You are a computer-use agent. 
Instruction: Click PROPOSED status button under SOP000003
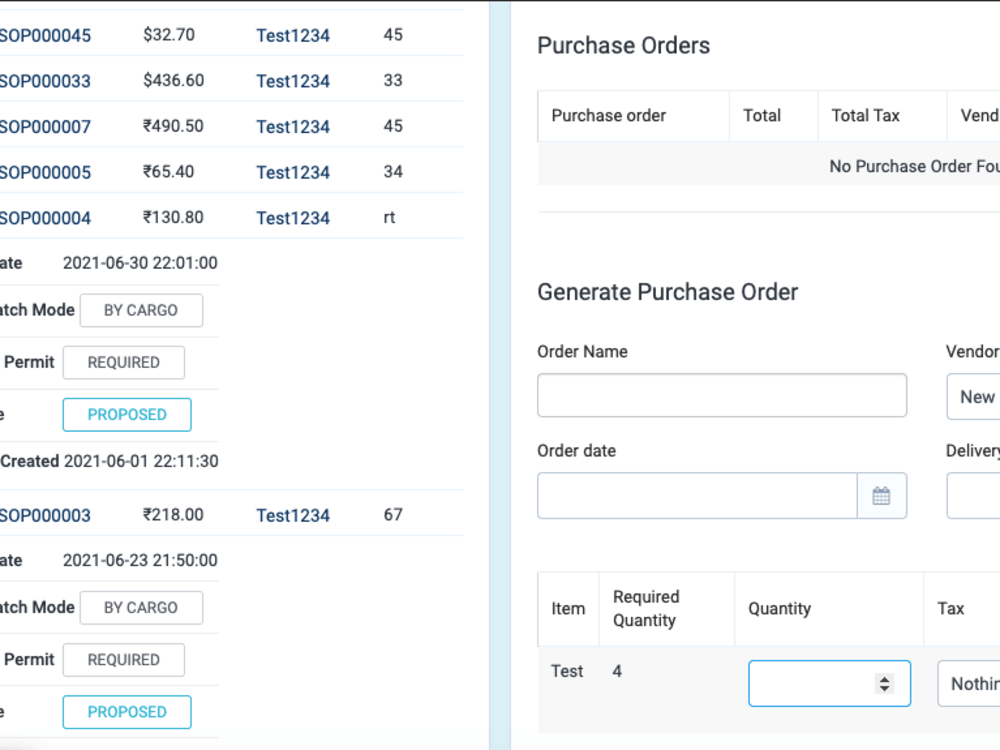click(127, 712)
